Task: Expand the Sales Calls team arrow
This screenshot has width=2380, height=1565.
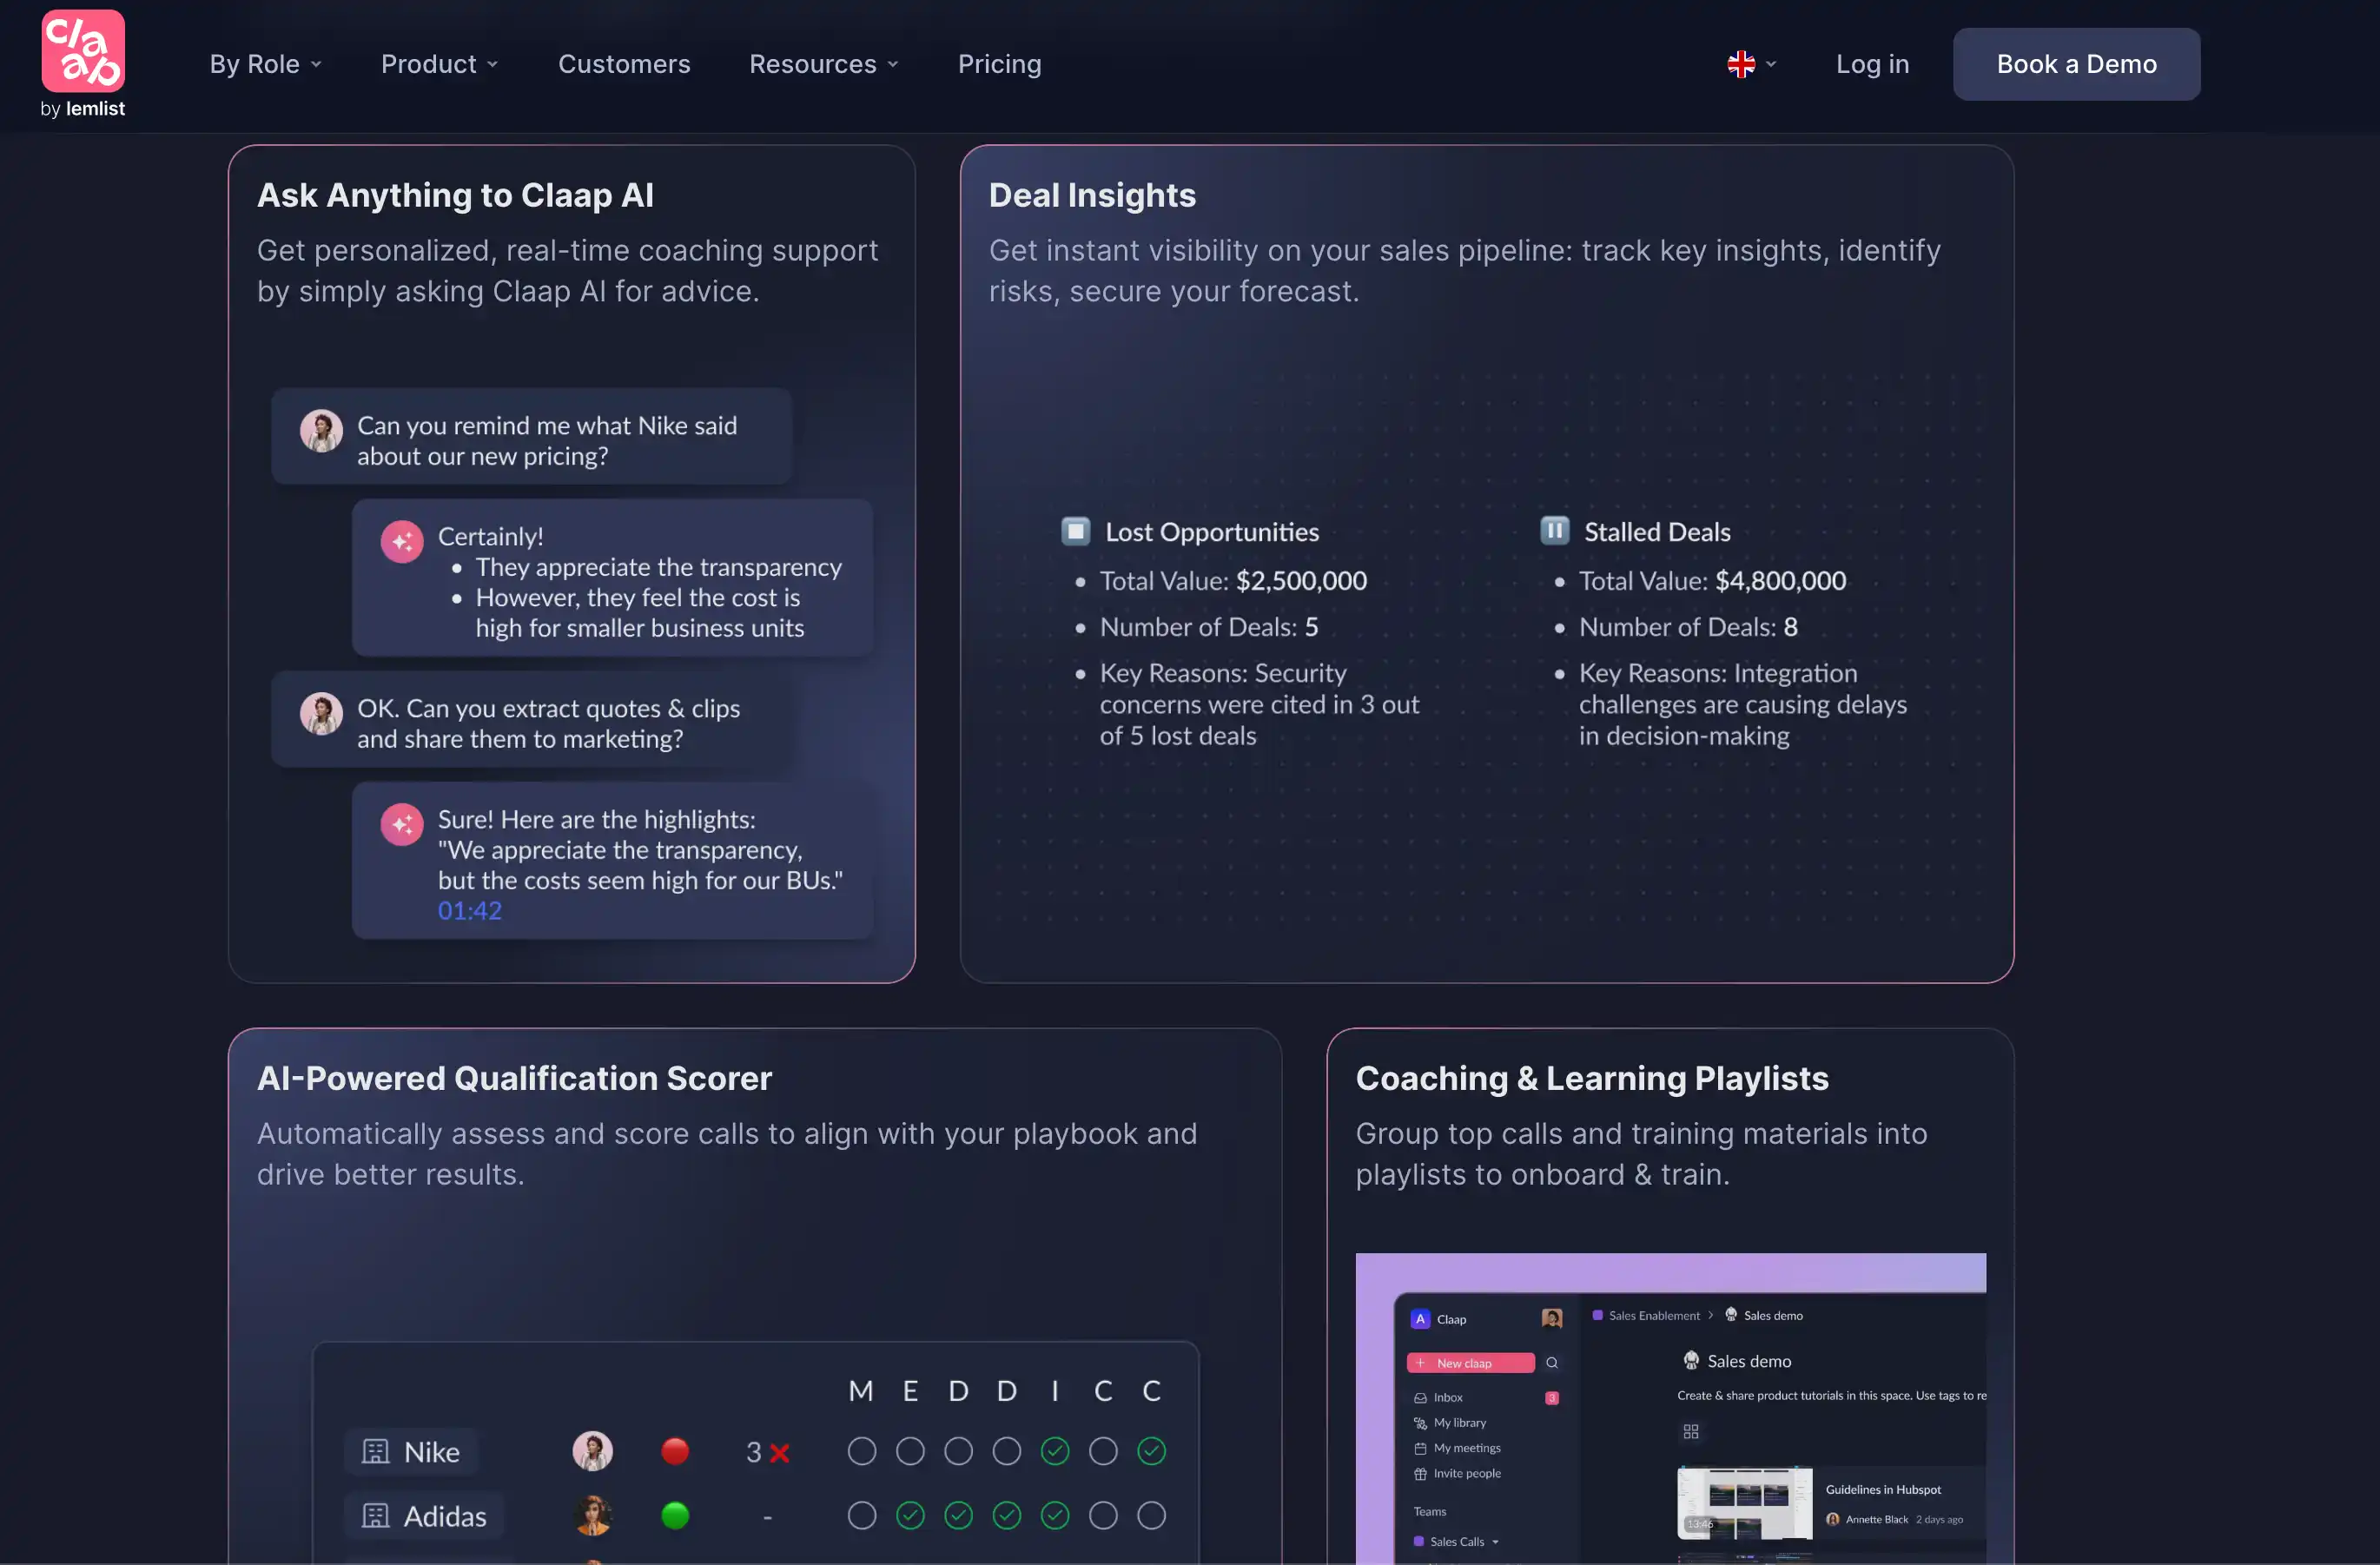Action: 1496,1542
